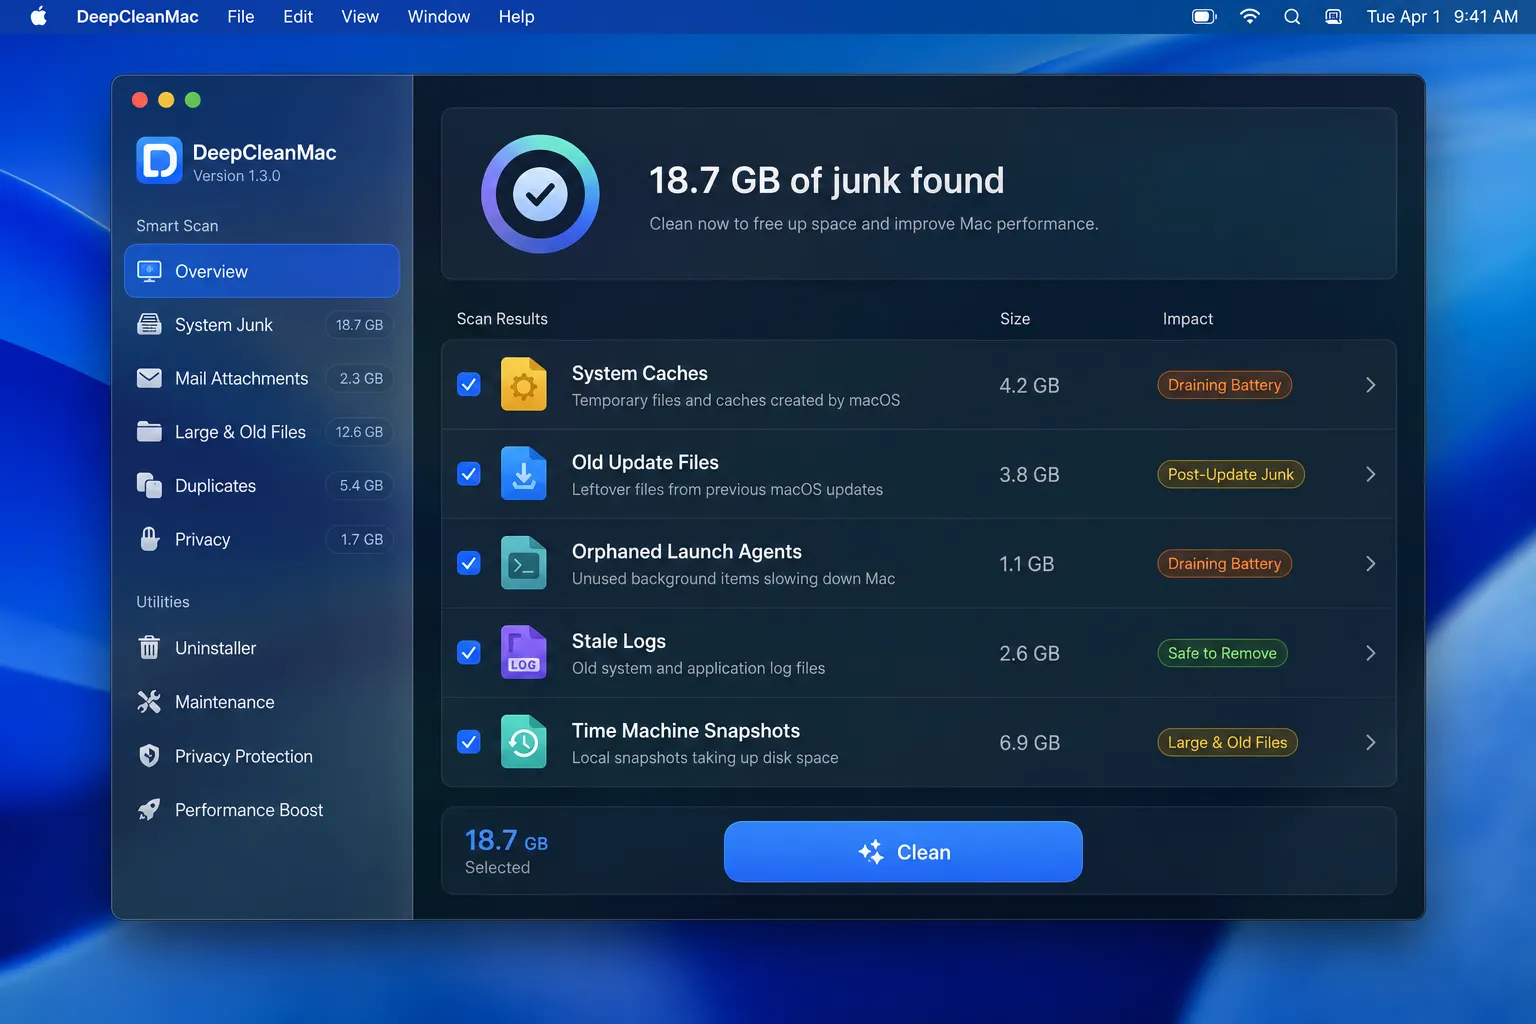
Task: Click the Version 1.3.0 label
Action: tap(237, 176)
